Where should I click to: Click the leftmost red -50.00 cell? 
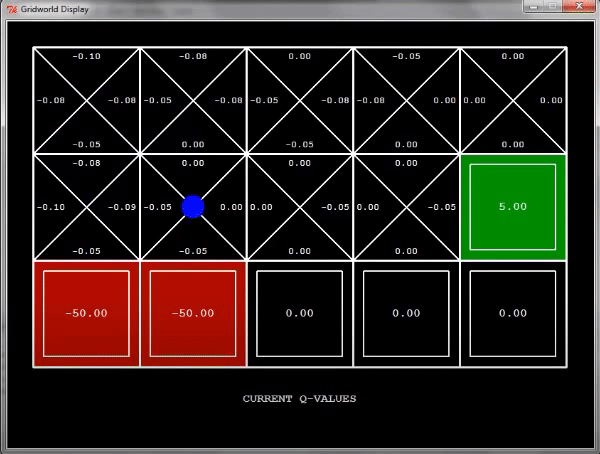click(86, 314)
